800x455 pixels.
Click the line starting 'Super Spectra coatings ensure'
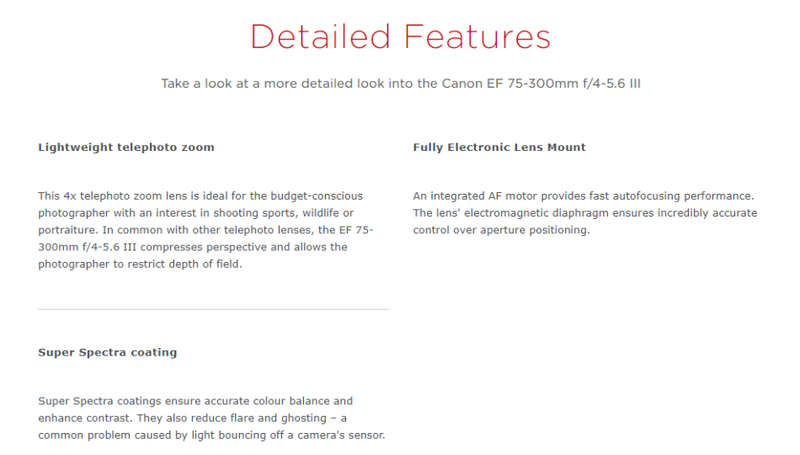pos(195,401)
